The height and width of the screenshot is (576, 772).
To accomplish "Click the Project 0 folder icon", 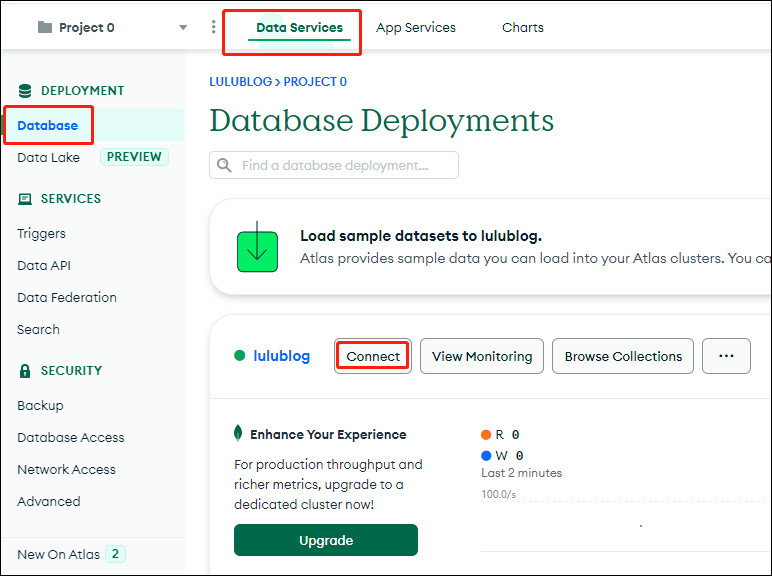I will [x=45, y=27].
